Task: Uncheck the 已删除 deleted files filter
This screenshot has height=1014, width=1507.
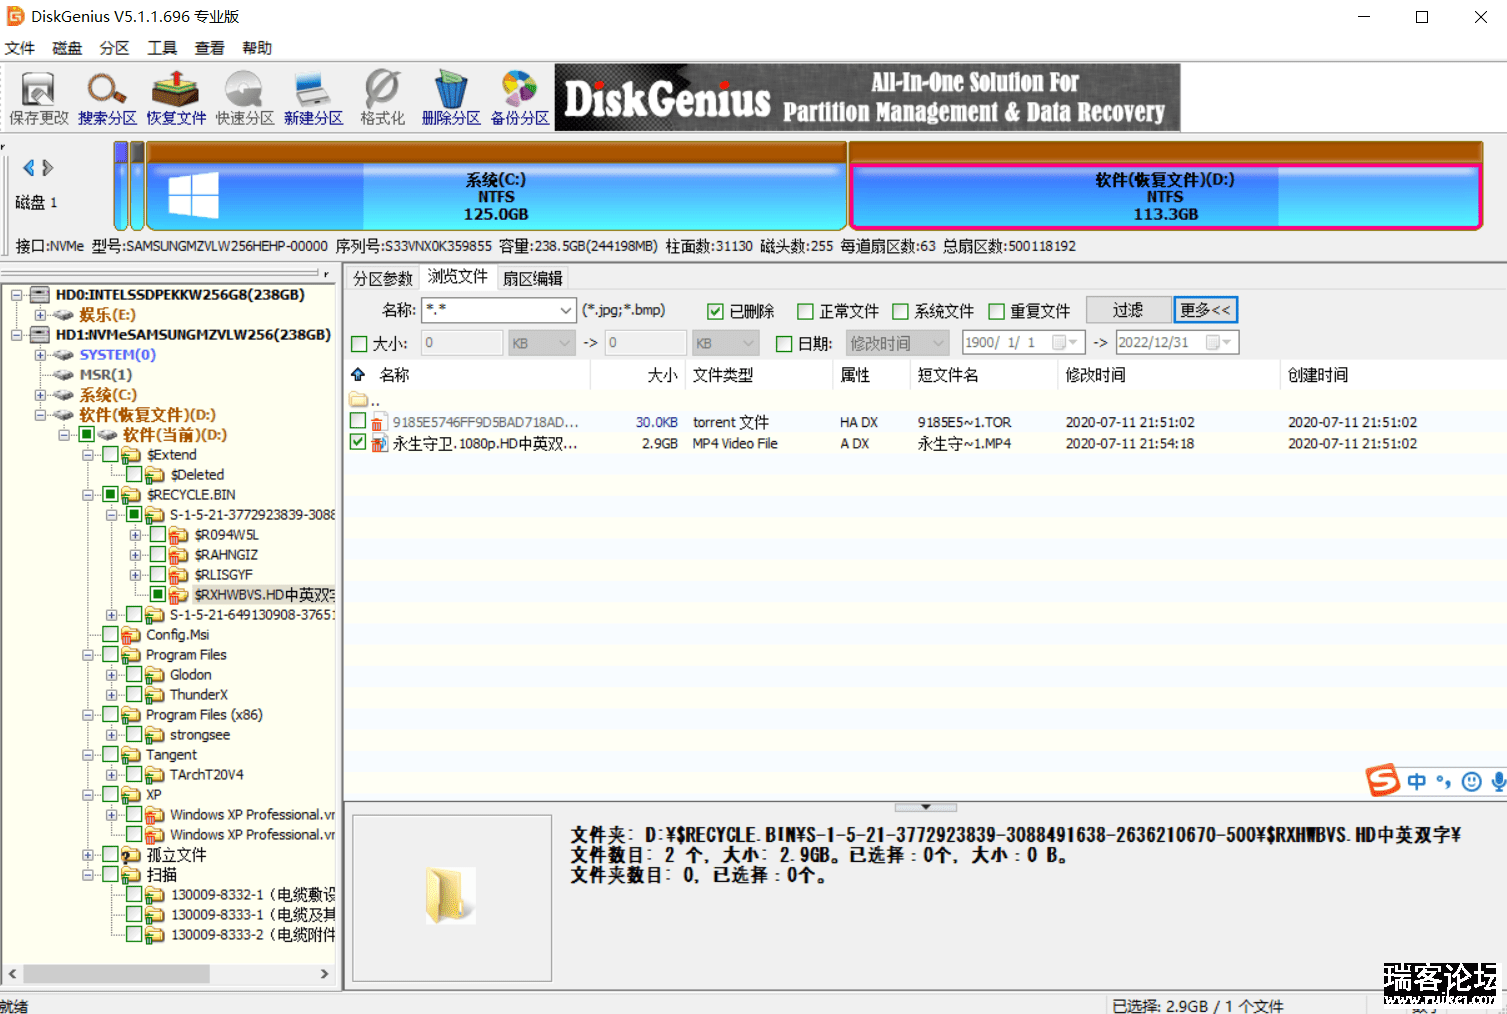Action: pos(715,312)
